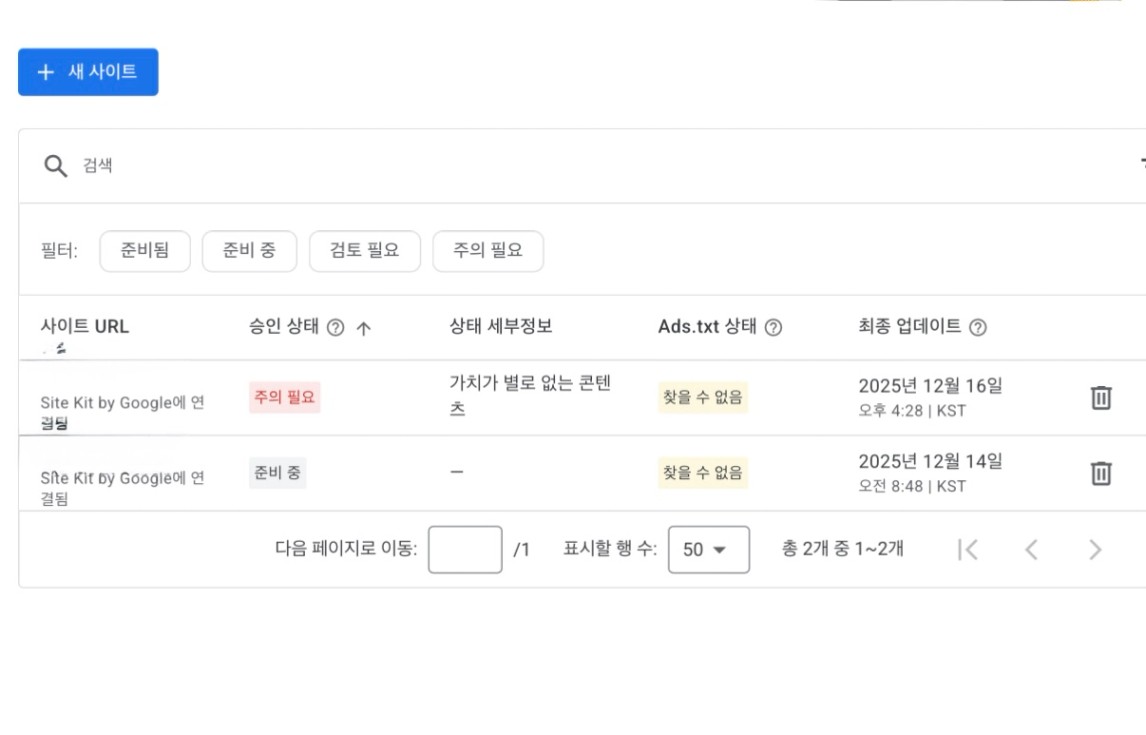The height and width of the screenshot is (735, 1146).
Task: Toggle the 검토 필요 filter chip
Action: click(x=364, y=251)
